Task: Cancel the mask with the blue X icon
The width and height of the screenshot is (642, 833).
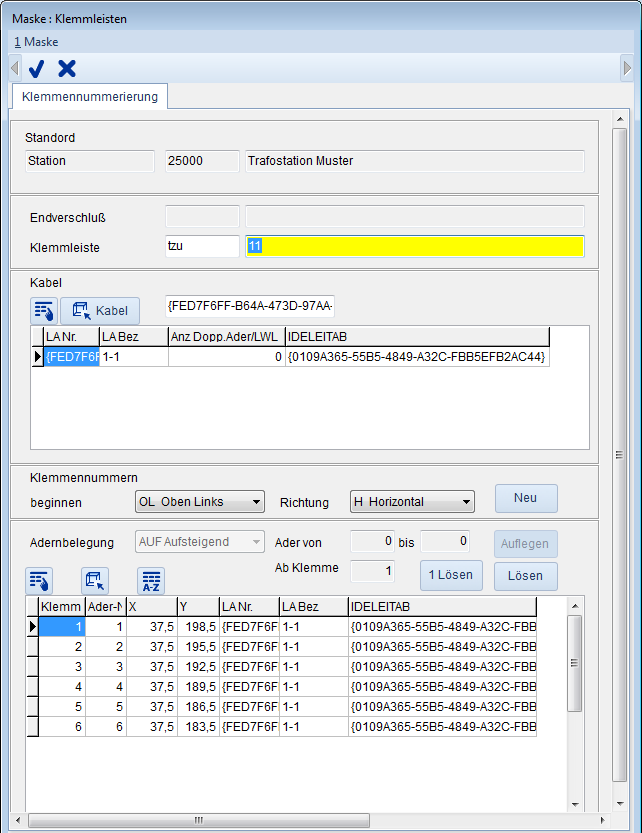Action: tap(67, 69)
